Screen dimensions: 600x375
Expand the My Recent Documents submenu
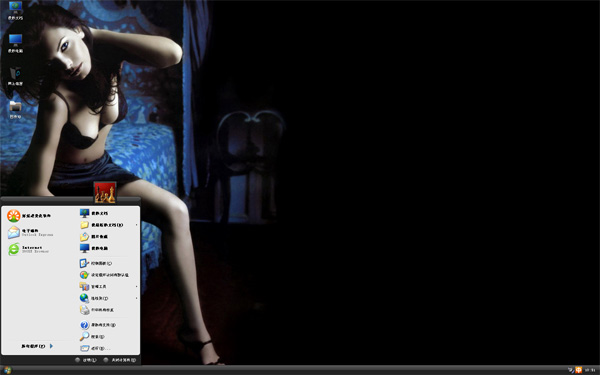(x=109, y=225)
